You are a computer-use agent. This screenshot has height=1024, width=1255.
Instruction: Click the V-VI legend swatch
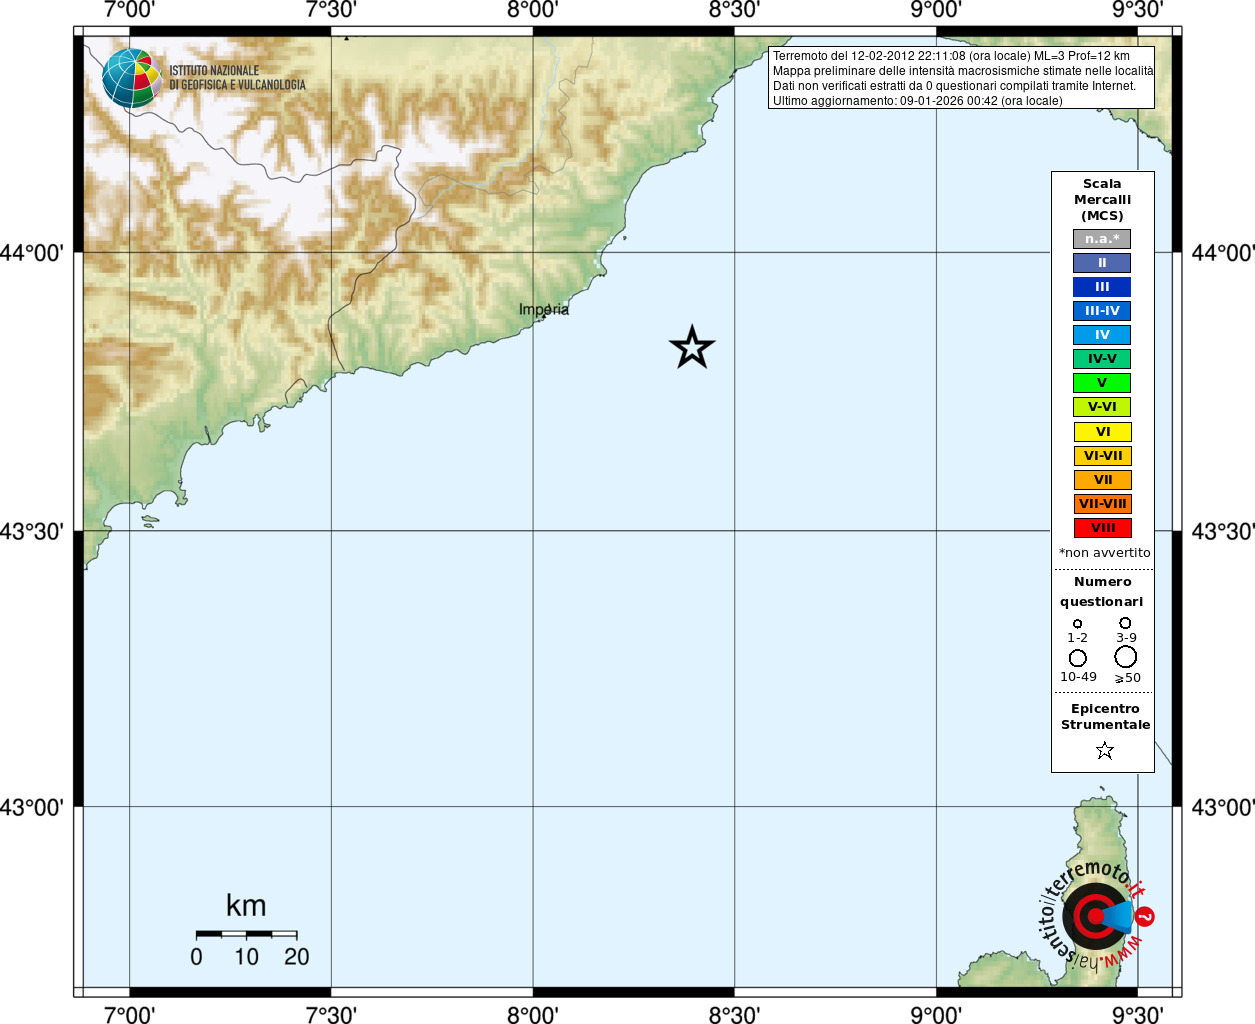tap(1102, 407)
